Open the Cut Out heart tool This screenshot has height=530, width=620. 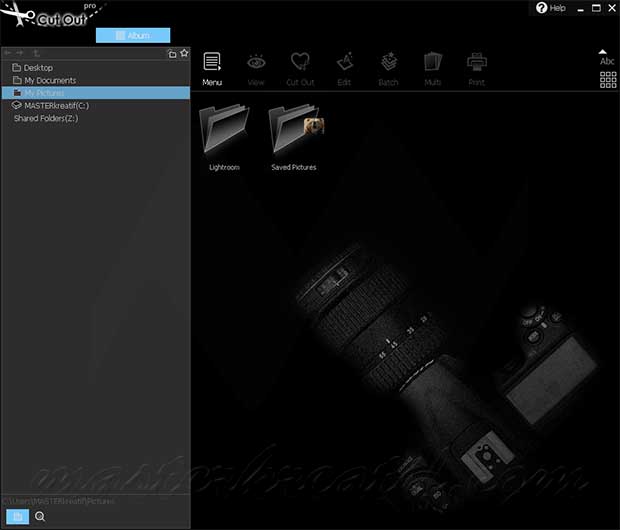click(300, 66)
